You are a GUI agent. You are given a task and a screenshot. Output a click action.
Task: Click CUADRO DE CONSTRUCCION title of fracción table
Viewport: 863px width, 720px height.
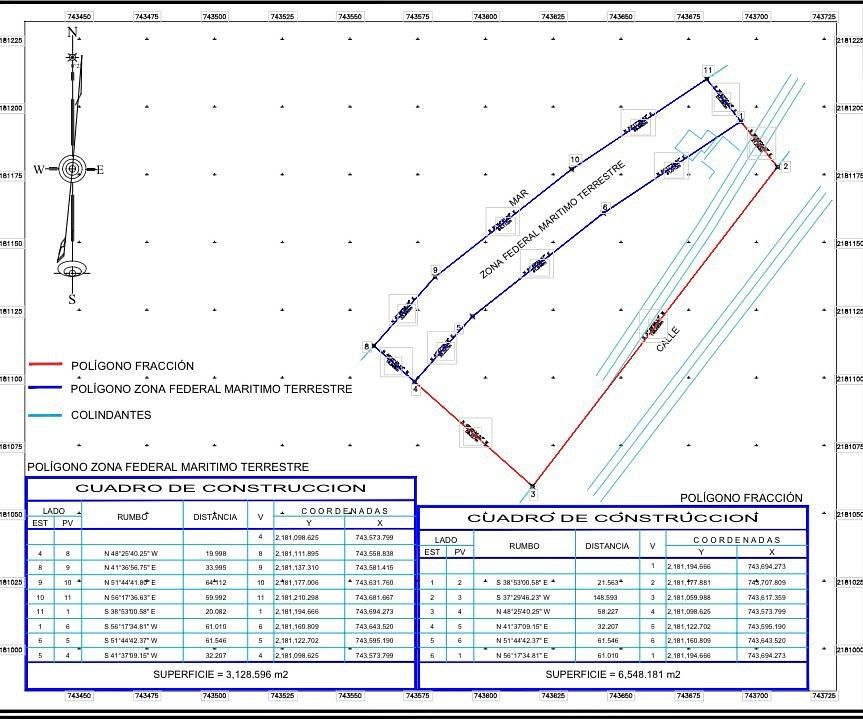[x=613, y=518]
